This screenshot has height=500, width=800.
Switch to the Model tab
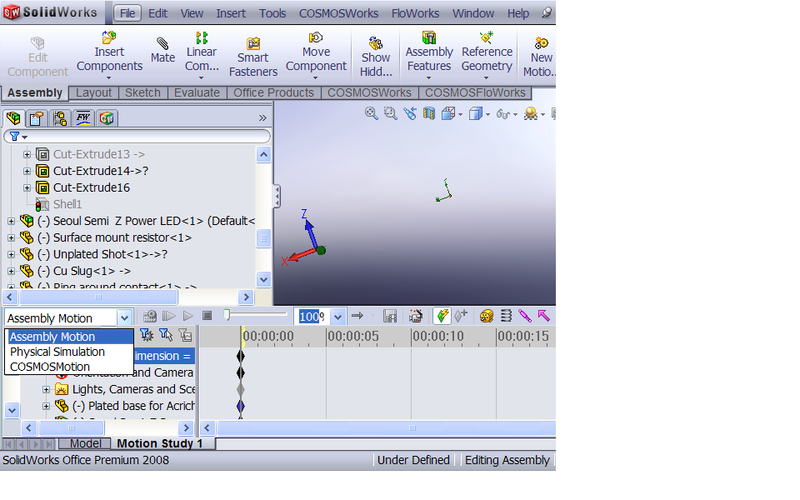pyautogui.click(x=85, y=443)
